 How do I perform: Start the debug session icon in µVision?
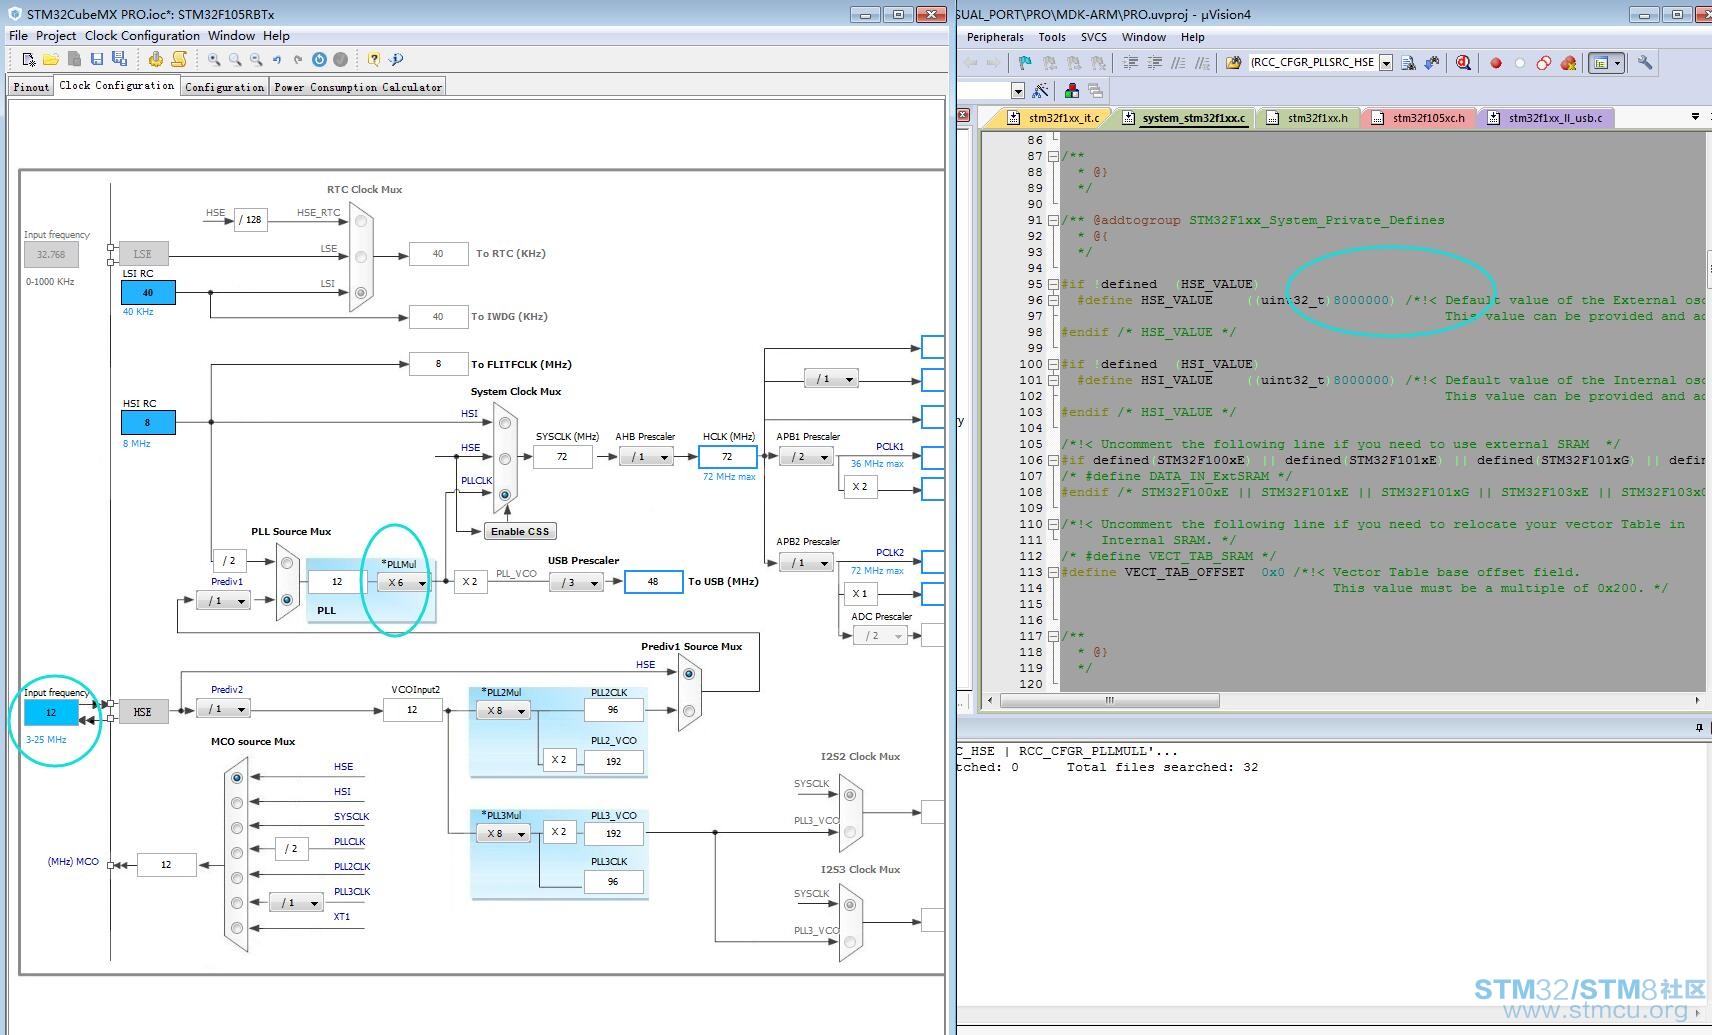point(1464,63)
